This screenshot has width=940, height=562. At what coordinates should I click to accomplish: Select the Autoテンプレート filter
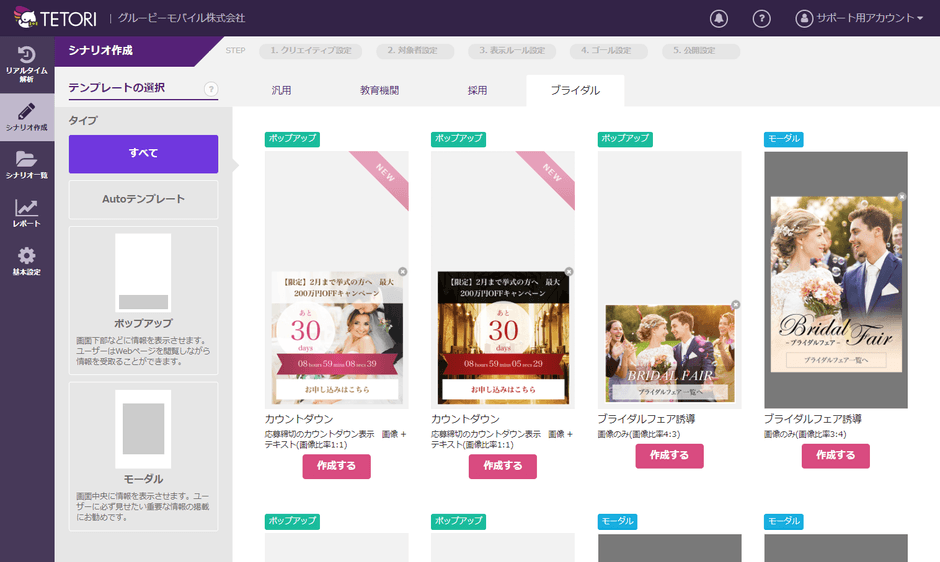[143, 199]
